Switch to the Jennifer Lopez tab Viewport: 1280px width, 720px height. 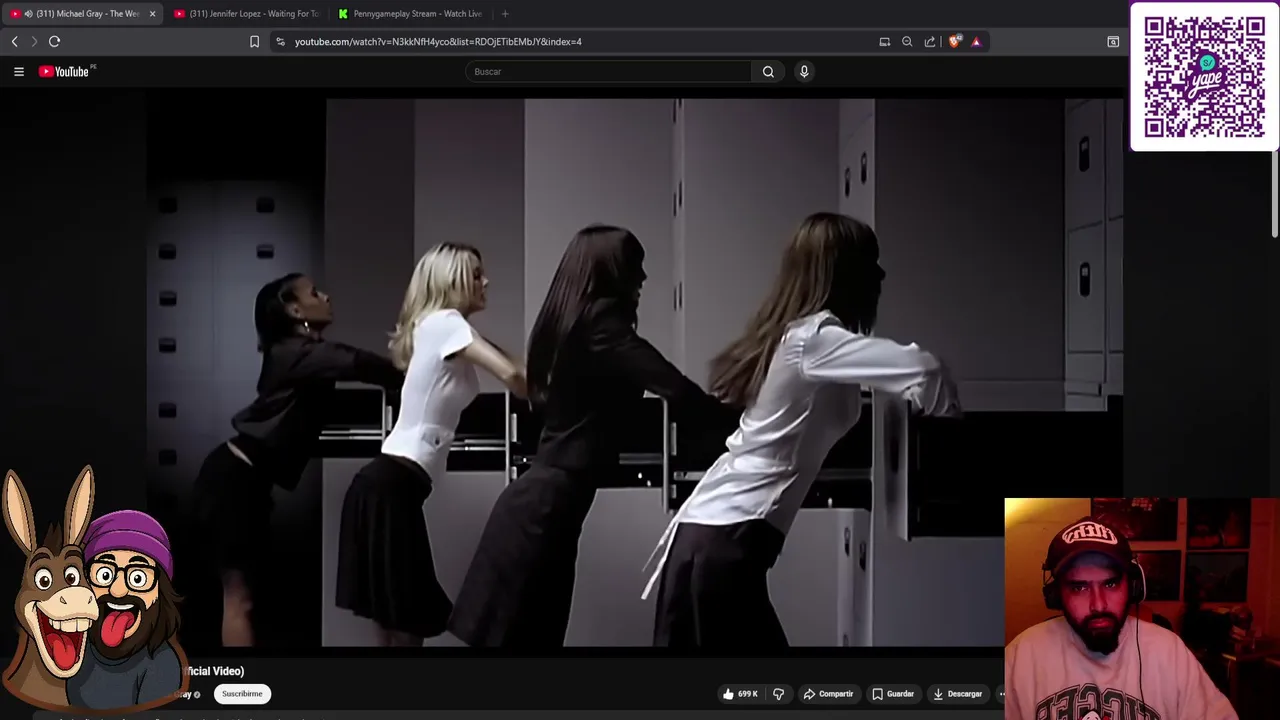pos(247,14)
